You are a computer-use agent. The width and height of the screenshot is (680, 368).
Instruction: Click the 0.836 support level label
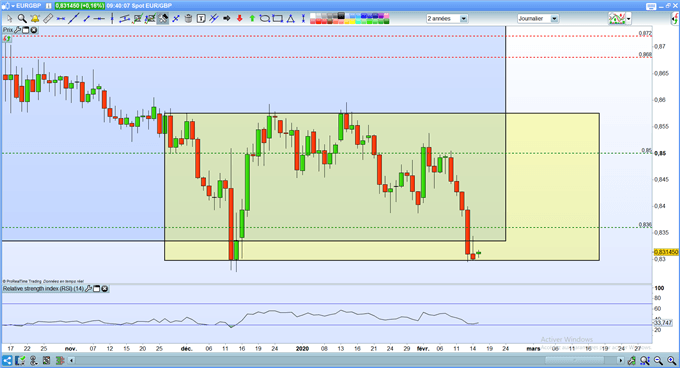(x=645, y=225)
